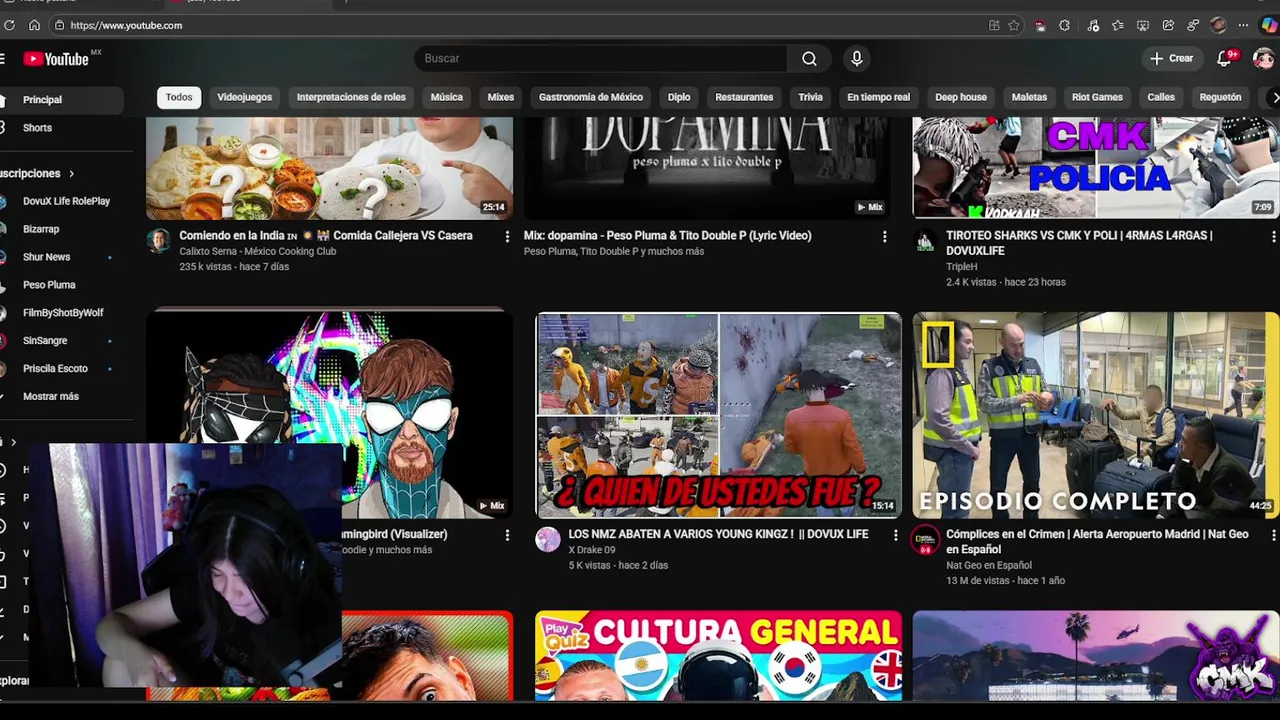Open TIROTEO SHARKS VS CMK video title
The image size is (1280, 720).
[1079, 243]
